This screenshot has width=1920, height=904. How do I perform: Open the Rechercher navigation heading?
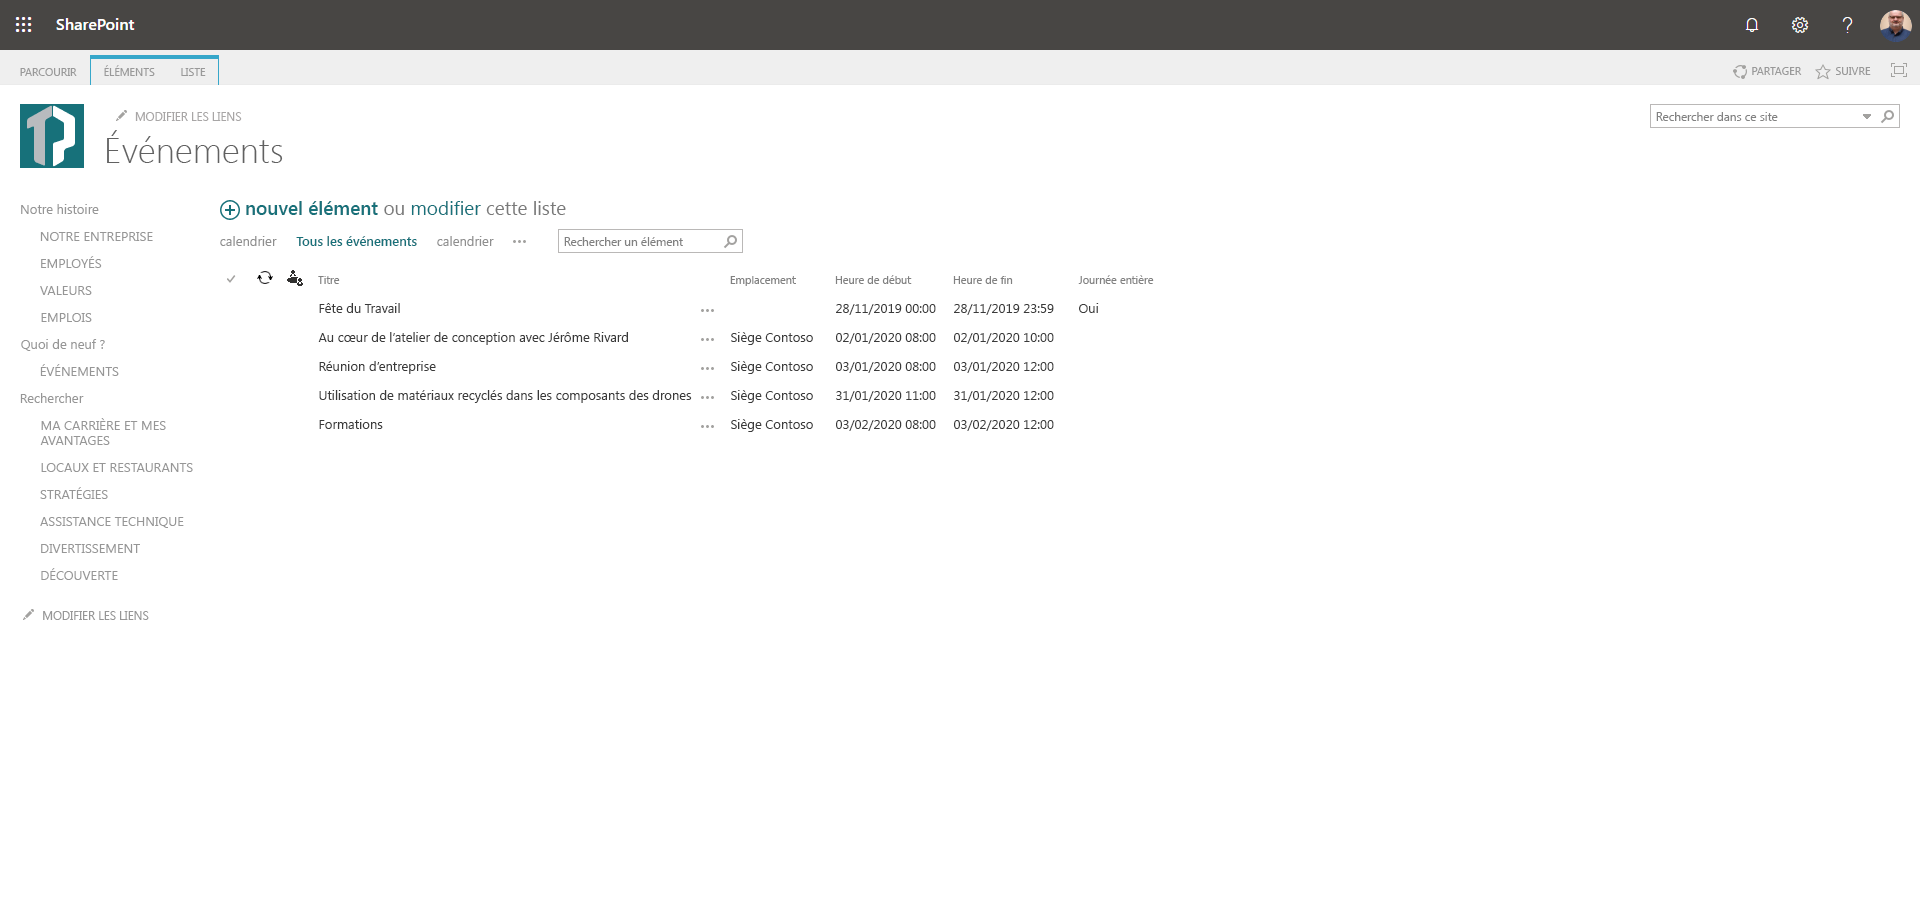[52, 399]
